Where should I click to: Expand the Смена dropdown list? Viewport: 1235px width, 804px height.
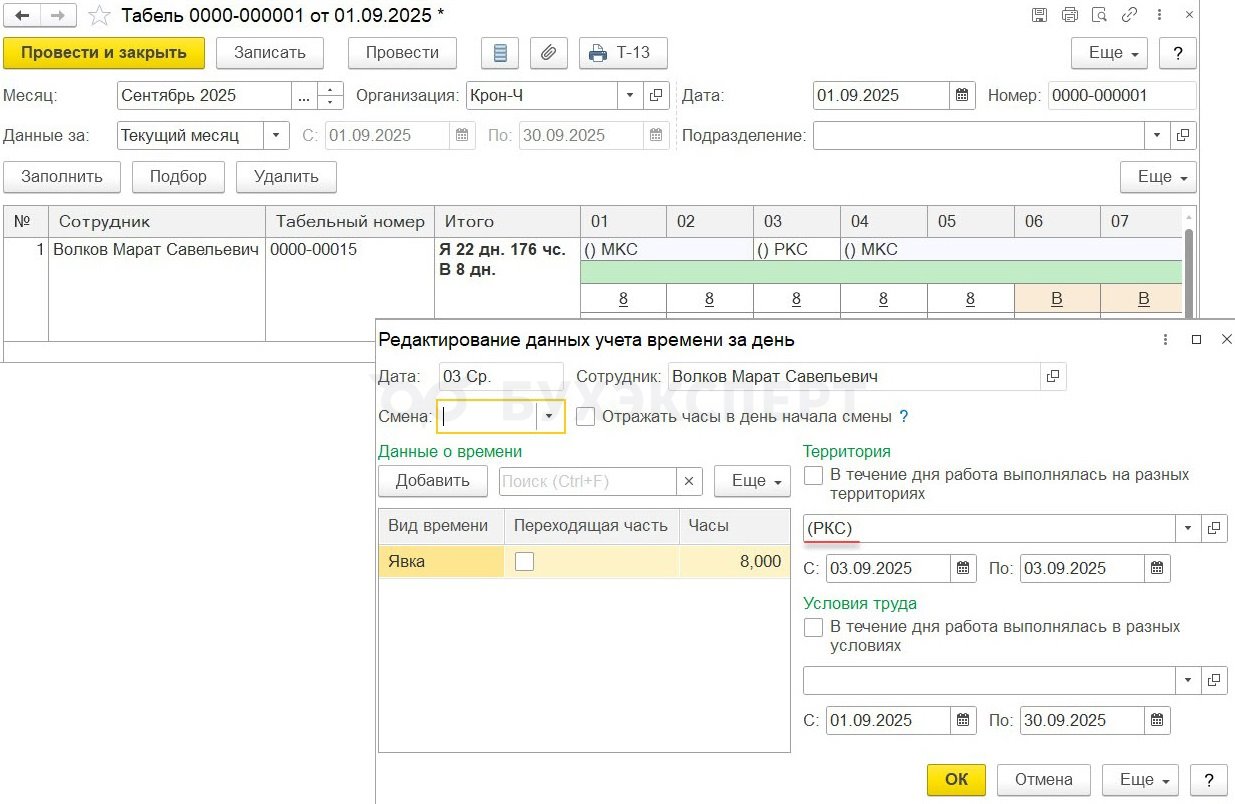(549, 417)
